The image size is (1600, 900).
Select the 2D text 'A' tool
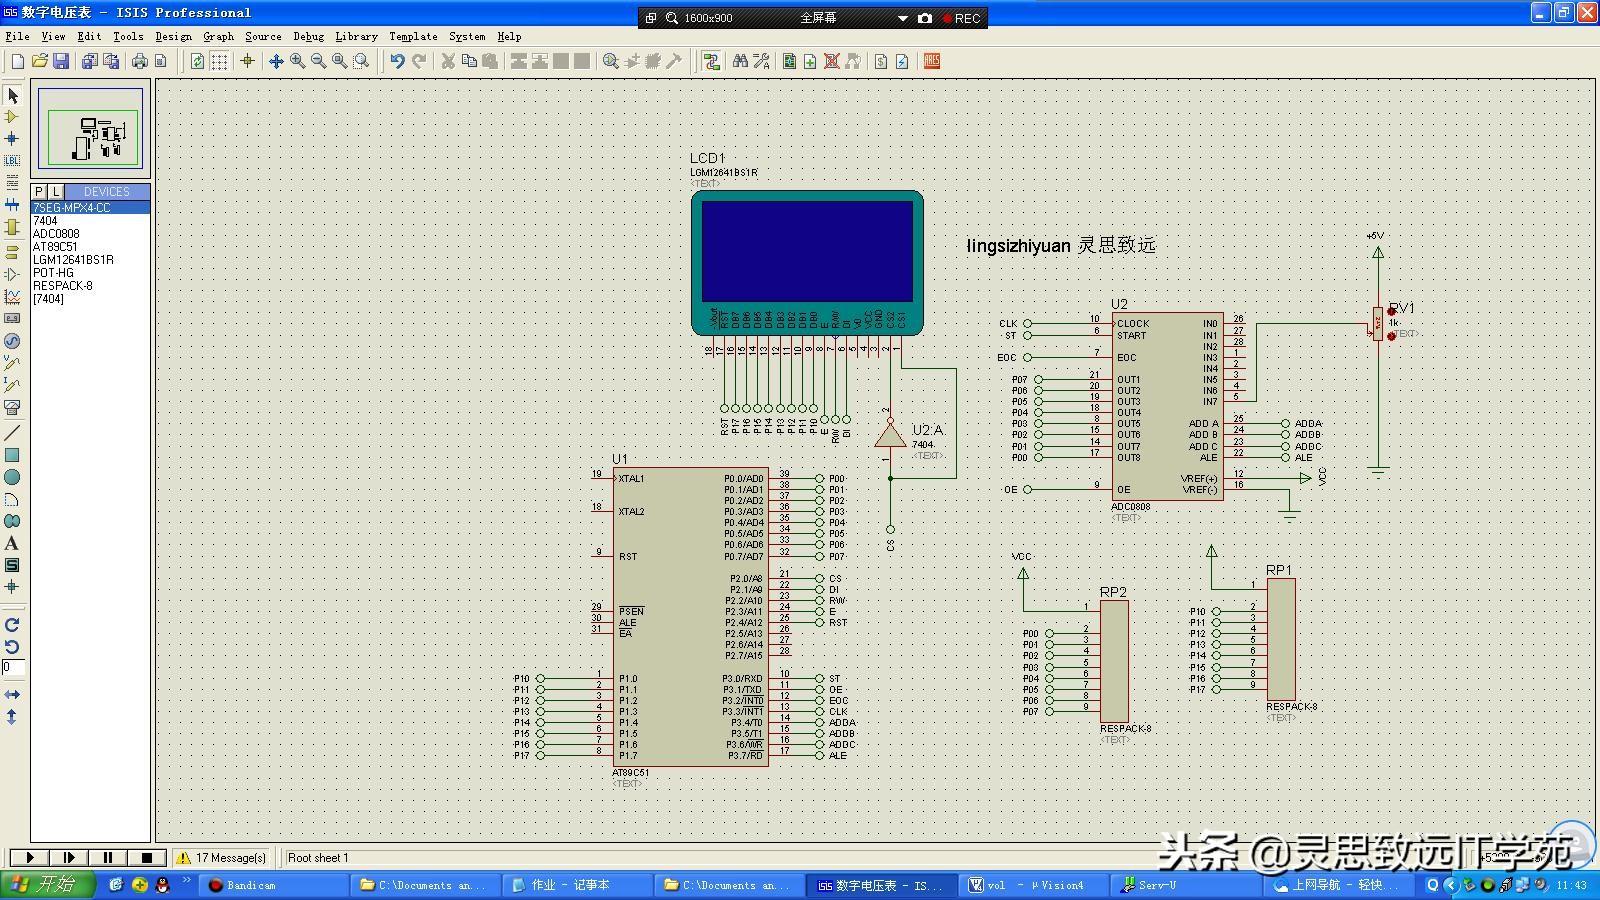12,543
